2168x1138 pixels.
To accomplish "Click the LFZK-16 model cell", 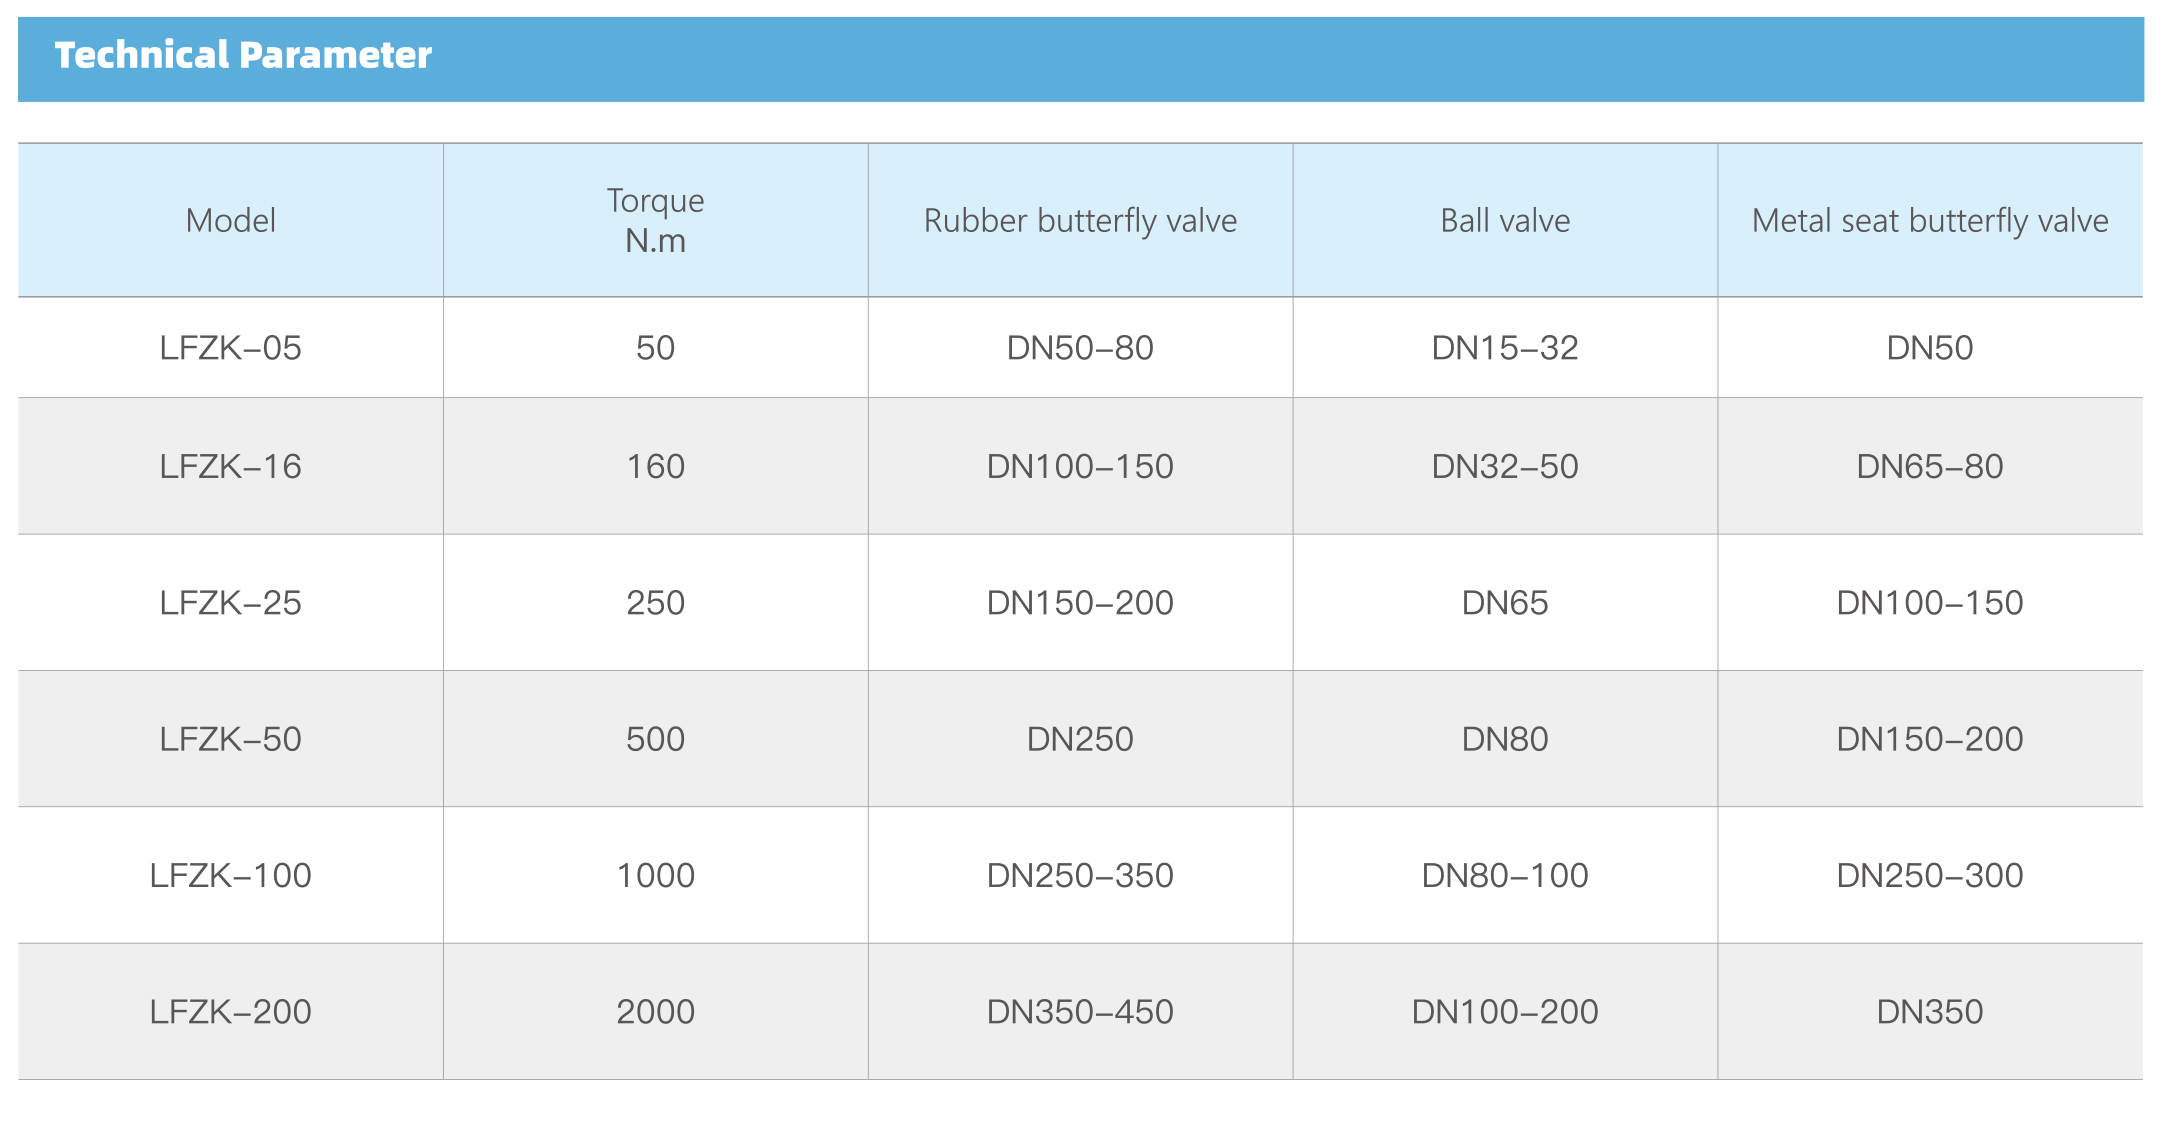I will [231, 467].
